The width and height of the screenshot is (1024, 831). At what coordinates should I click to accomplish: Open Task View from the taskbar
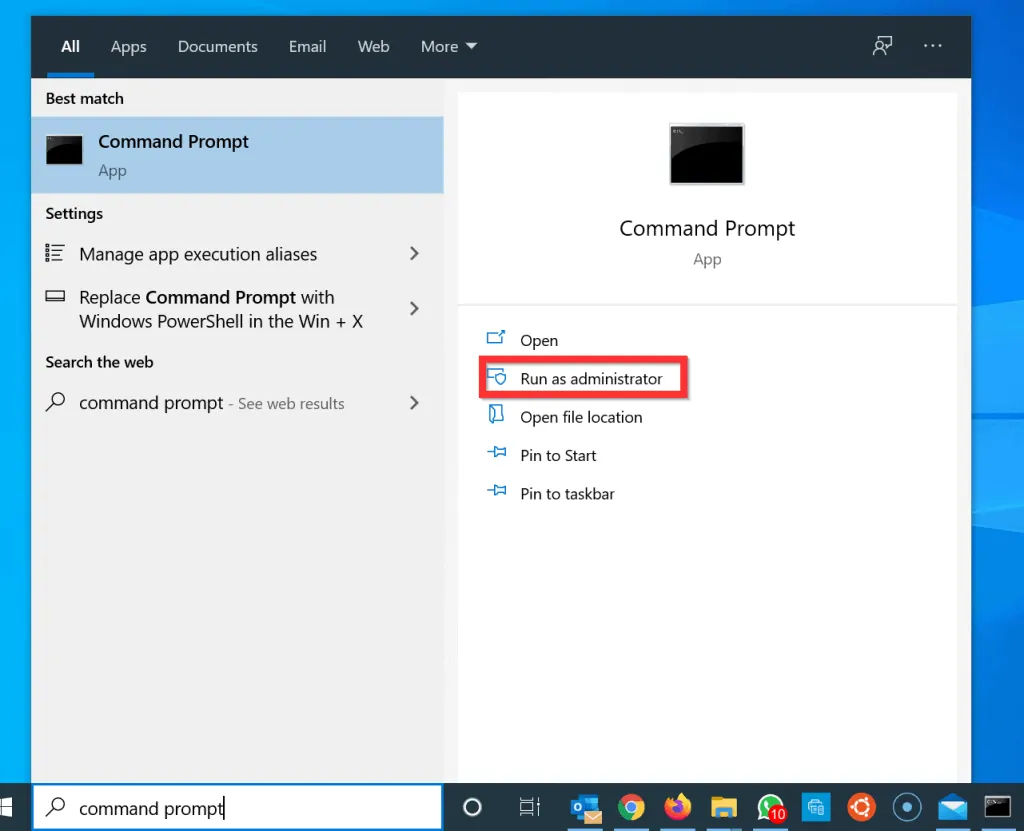pos(528,807)
